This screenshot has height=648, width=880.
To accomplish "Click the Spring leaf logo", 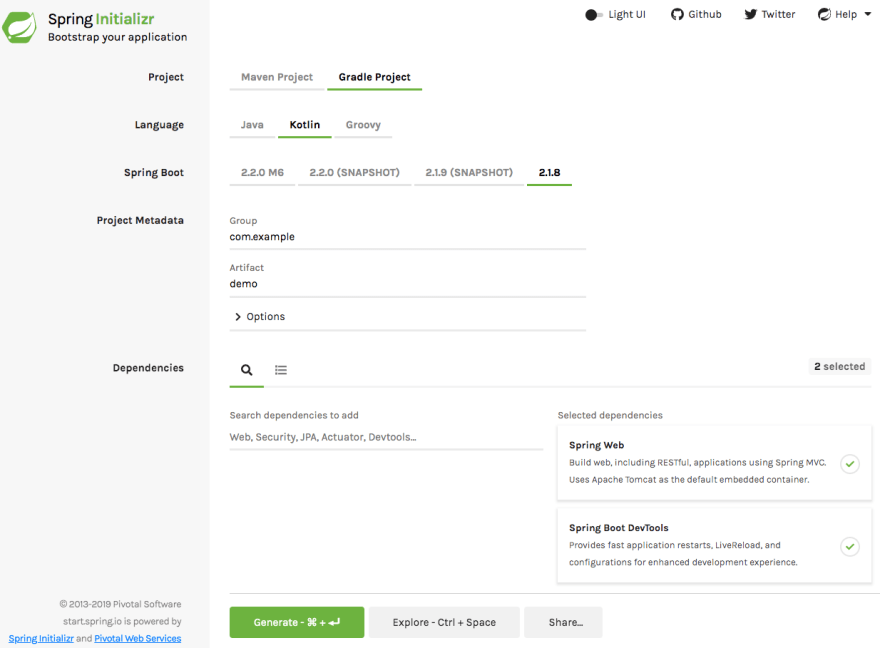I will 19,27.
